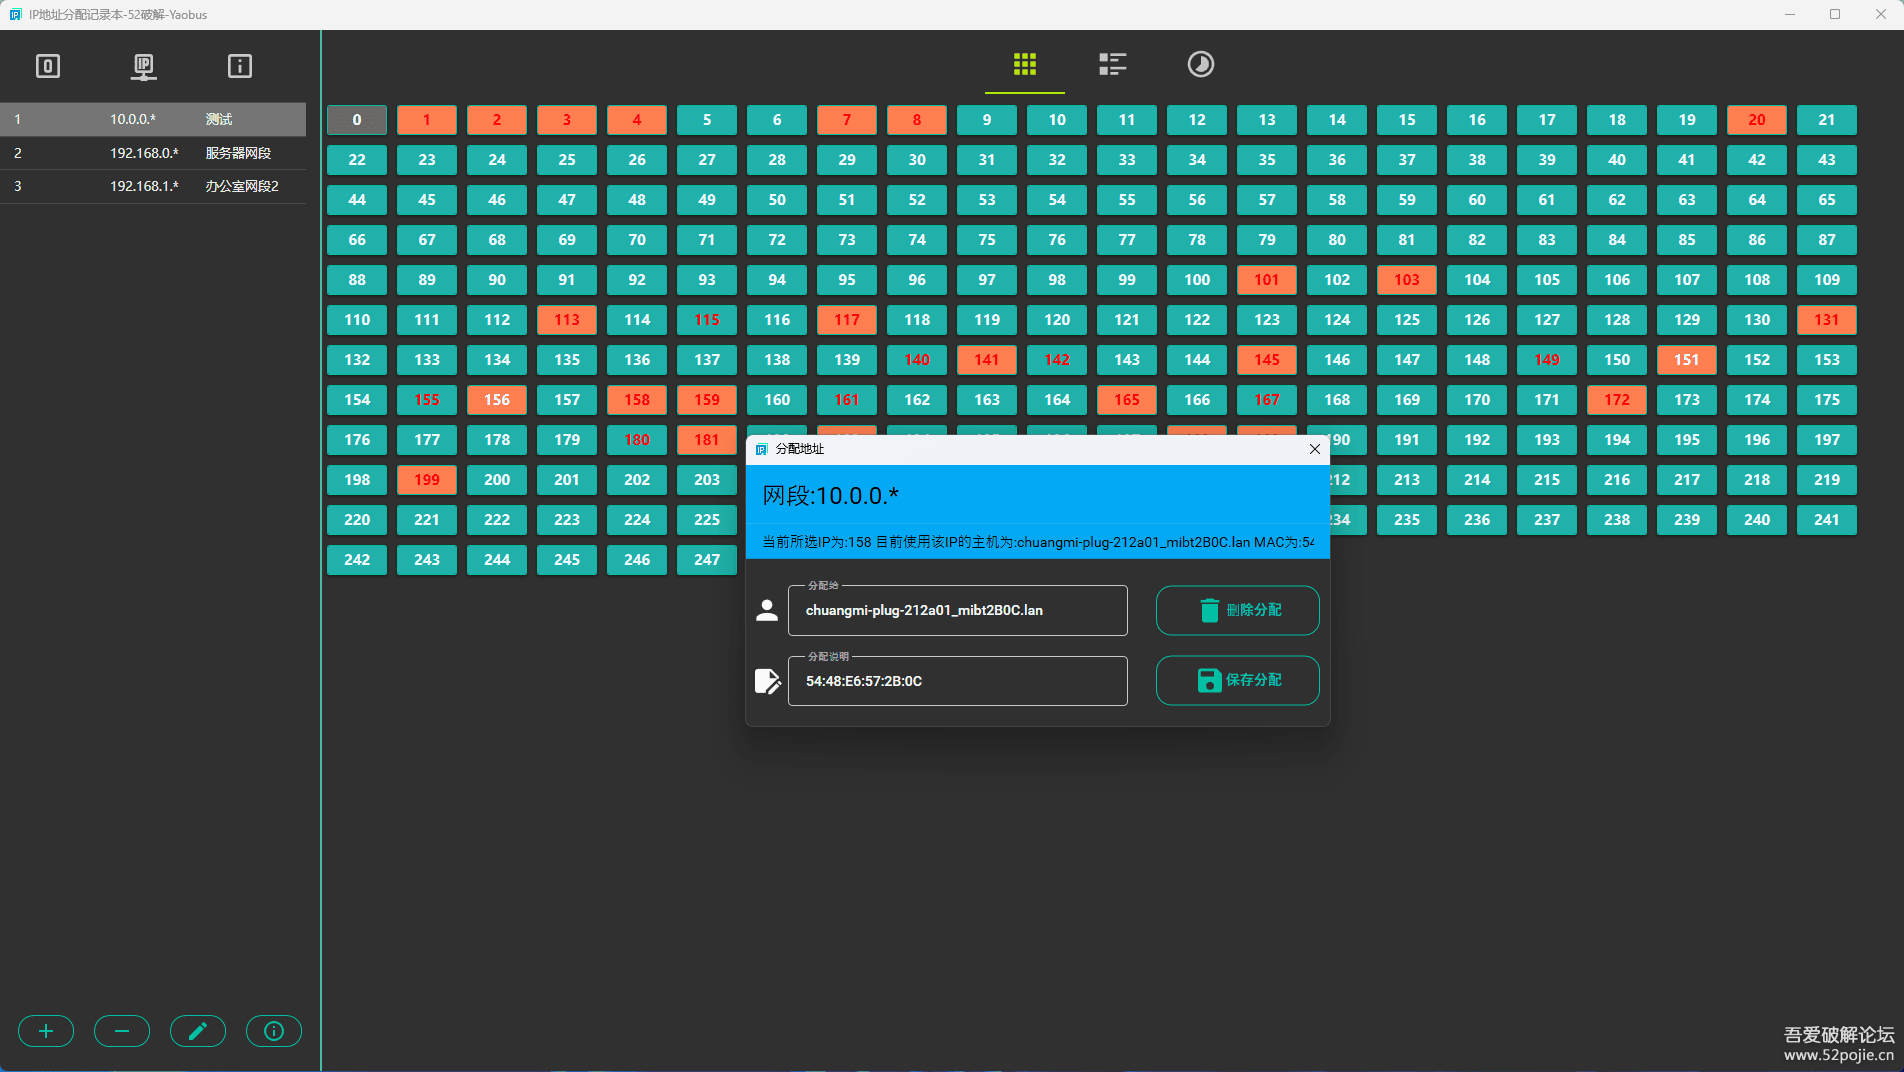Click the 保存分配 save allocation button
The height and width of the screenshot is (1072, 1904).
coord(1237,680)
